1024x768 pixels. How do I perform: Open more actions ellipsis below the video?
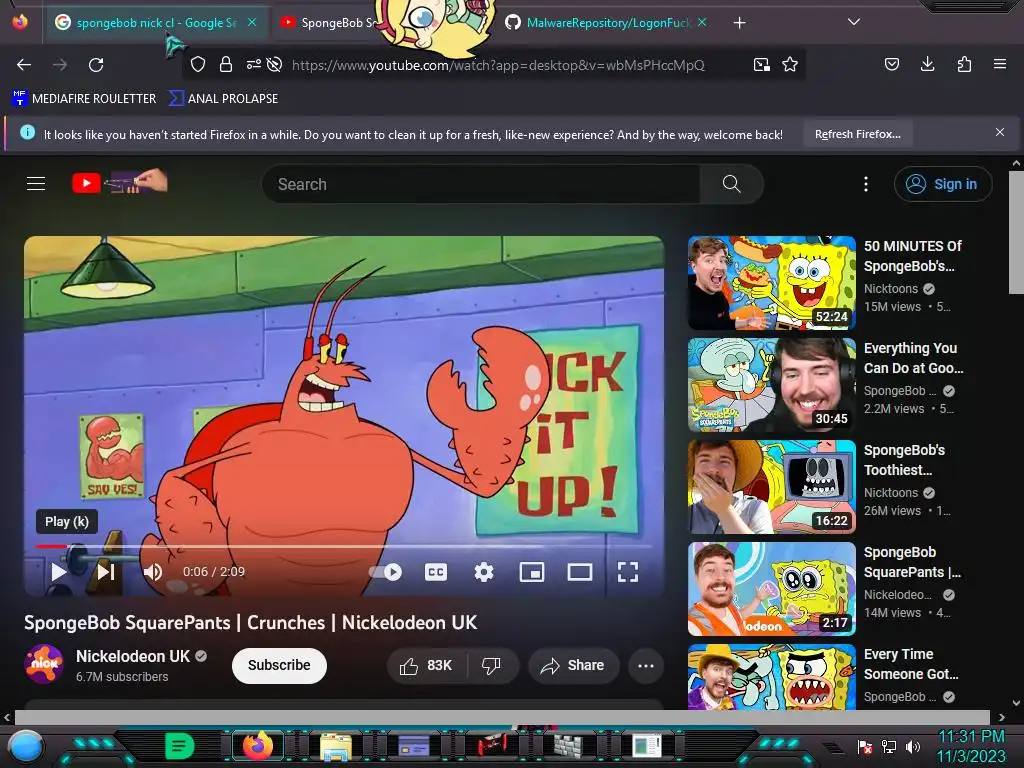click(x=646, y=665)
